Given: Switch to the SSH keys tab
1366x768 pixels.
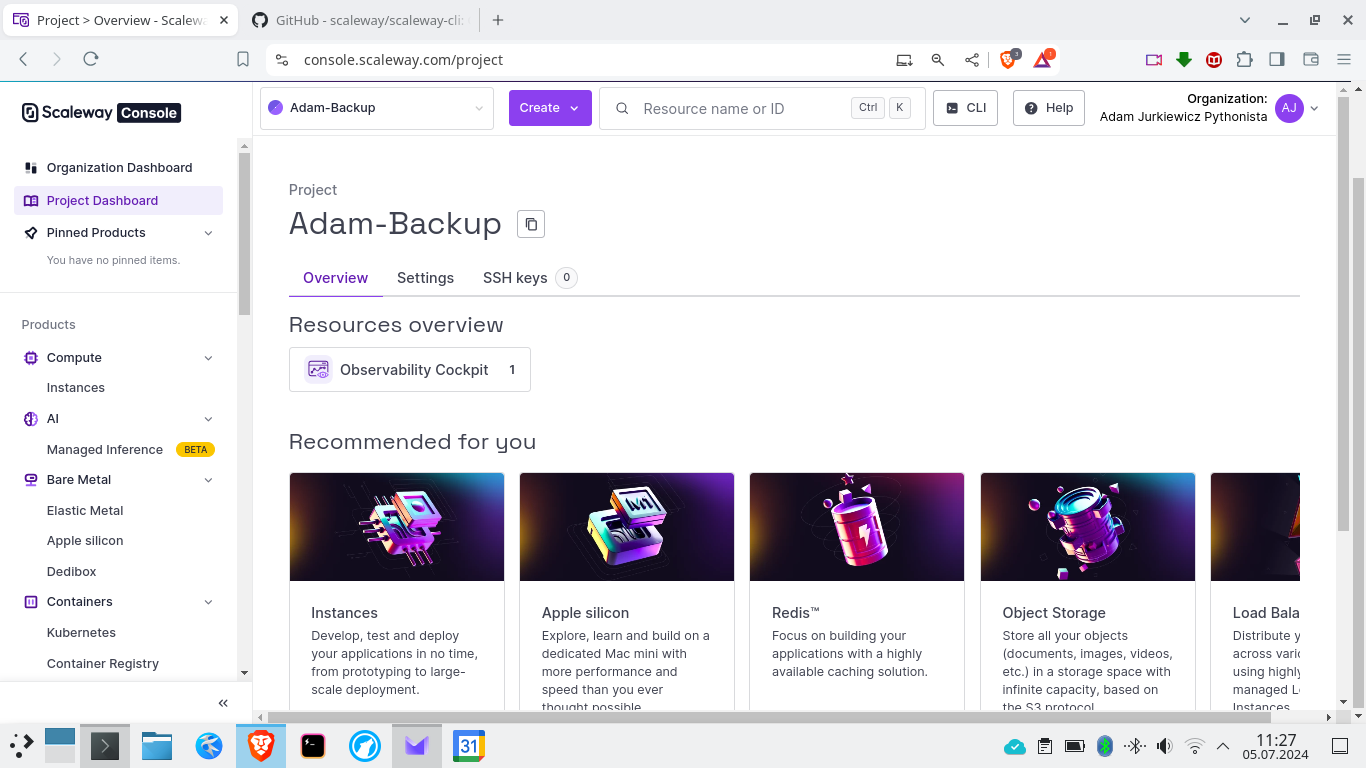Looking at the screenshot, I should coord(529,278).
